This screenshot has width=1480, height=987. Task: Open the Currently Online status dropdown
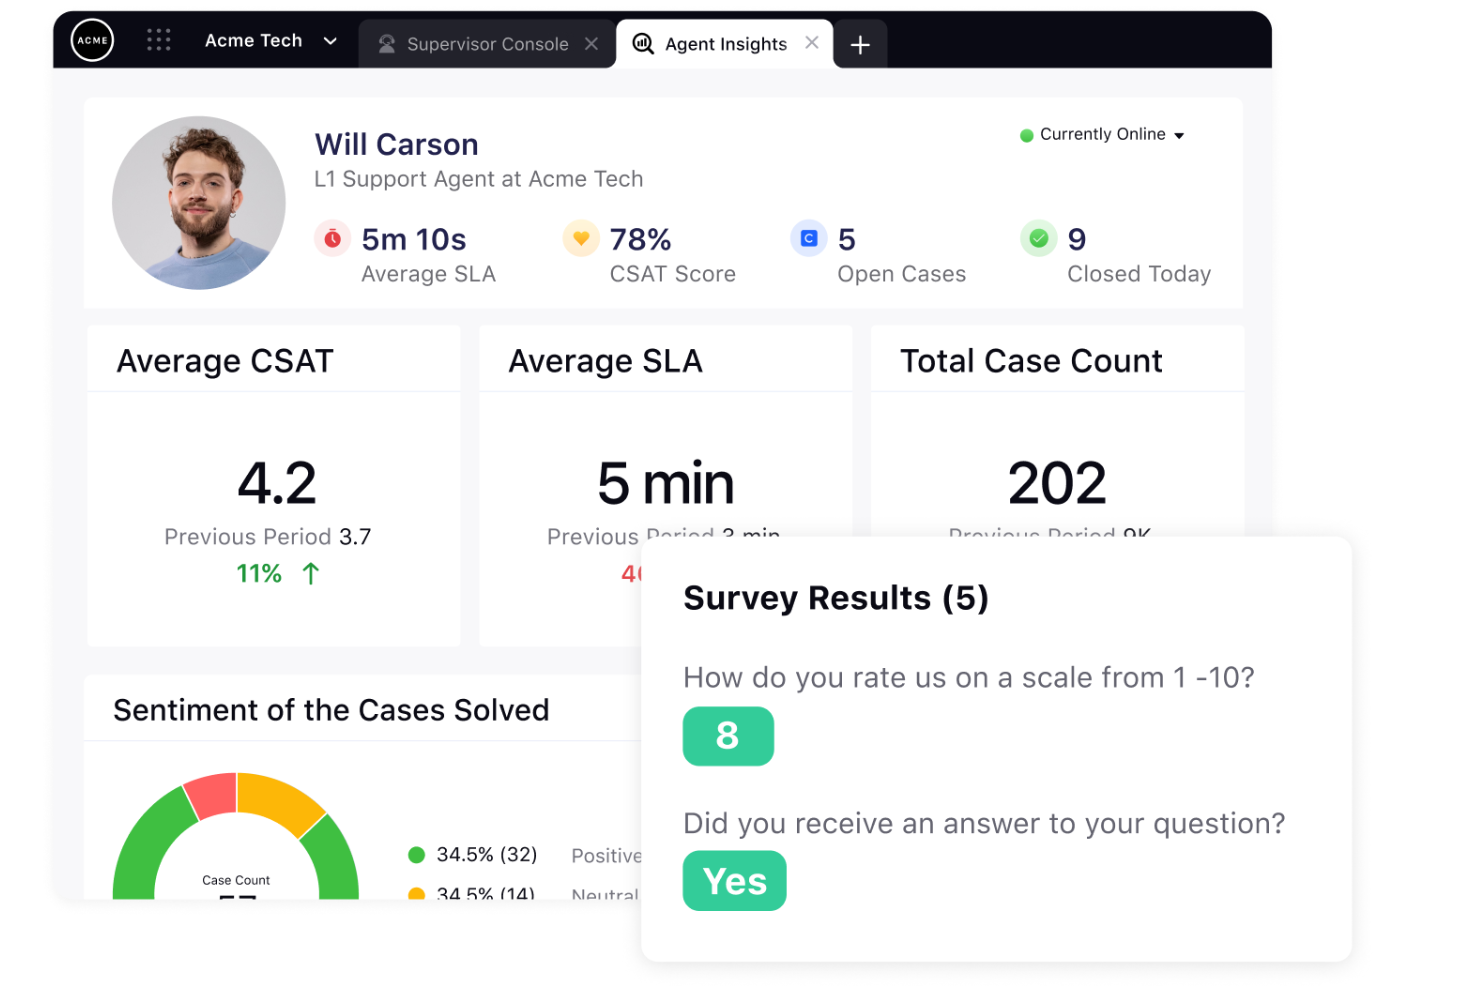click(x=1102, y=135)
